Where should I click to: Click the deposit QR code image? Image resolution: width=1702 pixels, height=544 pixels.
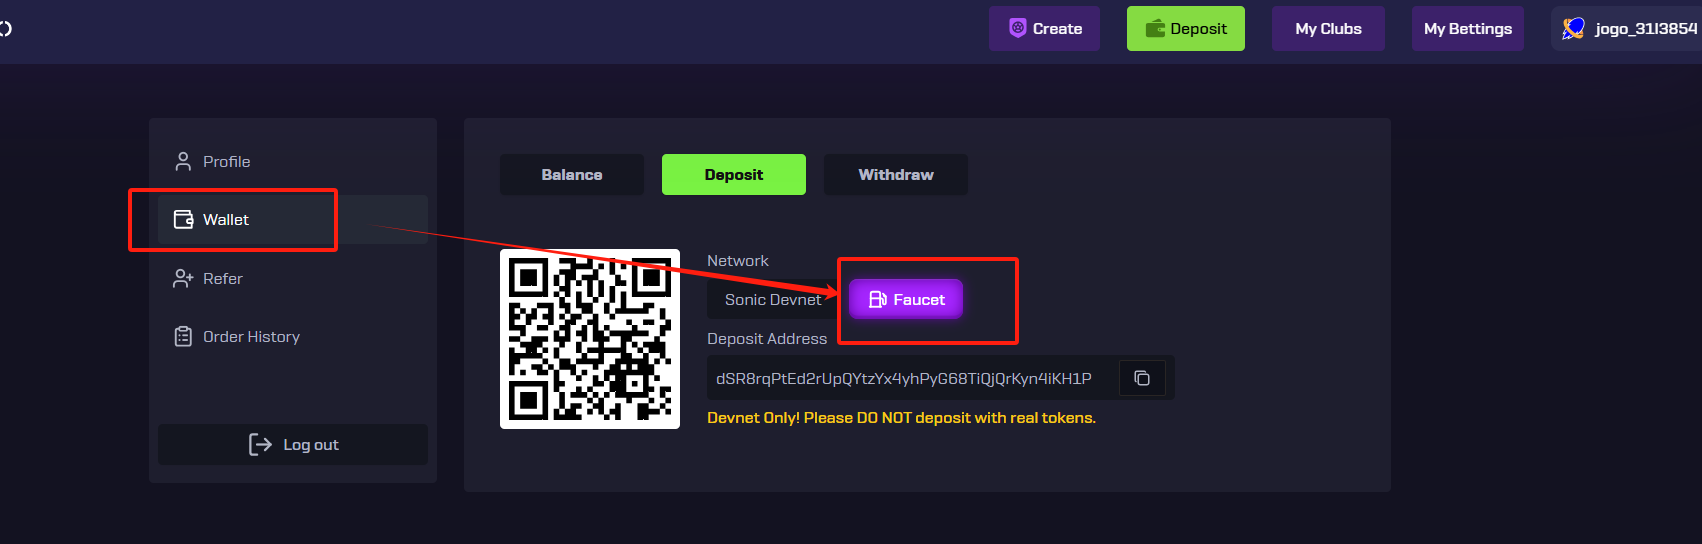590,339
